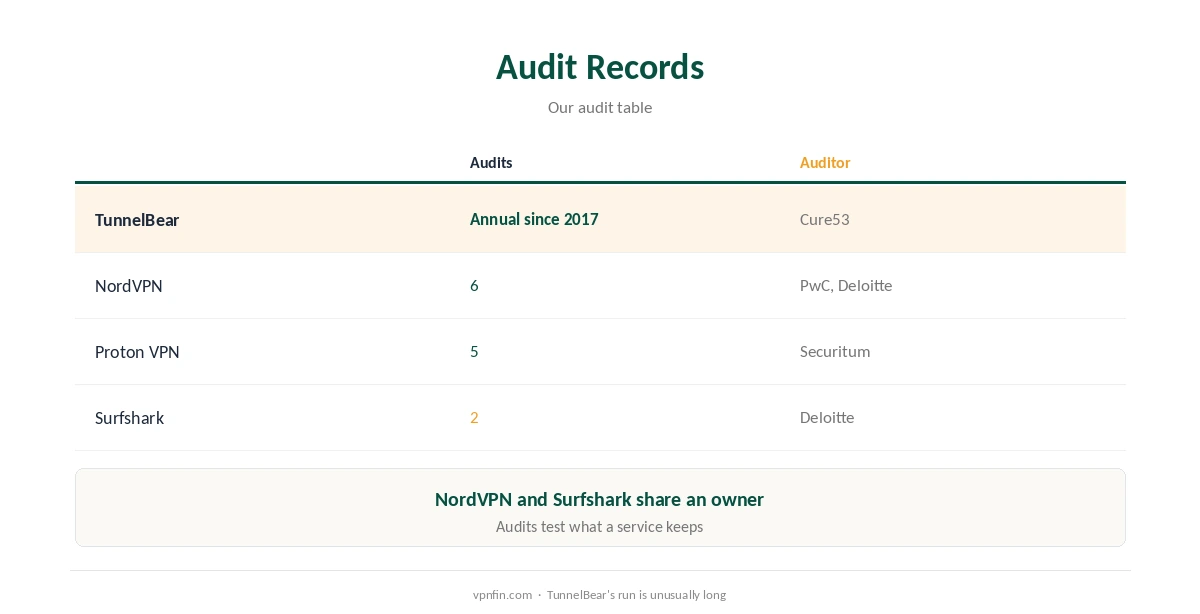
Task: Select the TunnelBear row name
Action: point(137,219)
